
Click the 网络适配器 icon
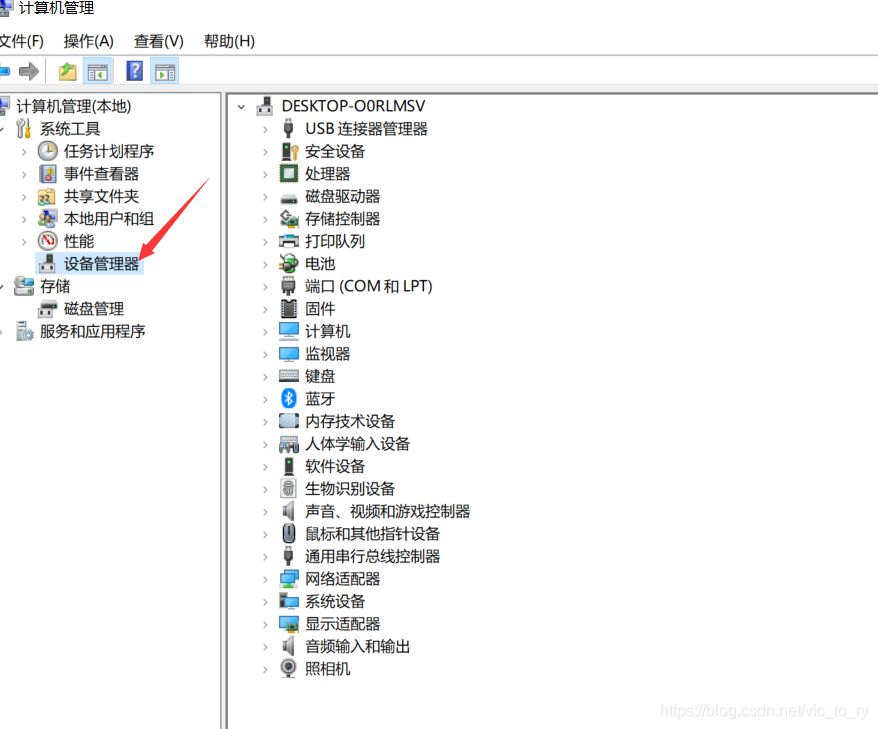click(289, 579)
